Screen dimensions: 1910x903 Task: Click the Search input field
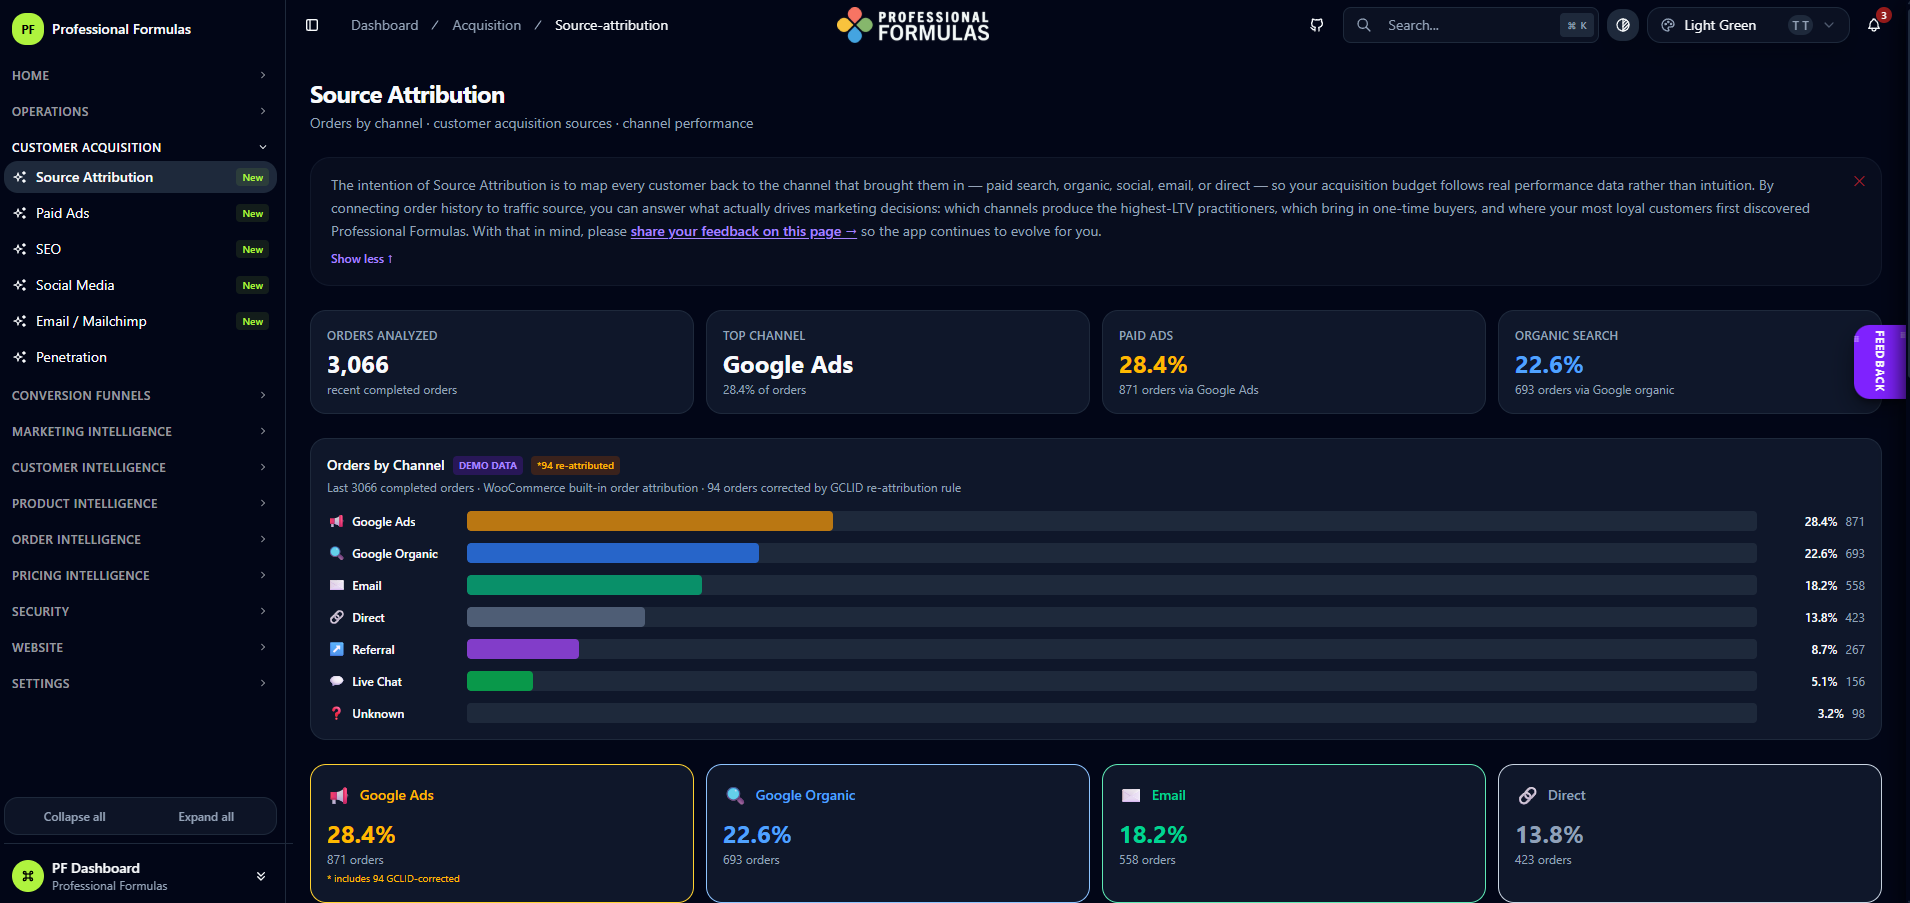point(1470,25)
